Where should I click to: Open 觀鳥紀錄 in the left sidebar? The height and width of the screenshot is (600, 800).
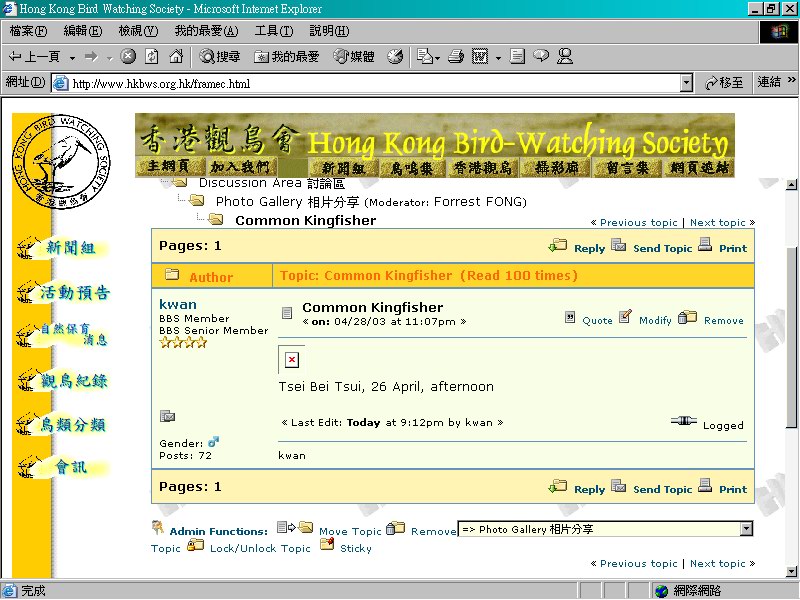tap(62, 380)
